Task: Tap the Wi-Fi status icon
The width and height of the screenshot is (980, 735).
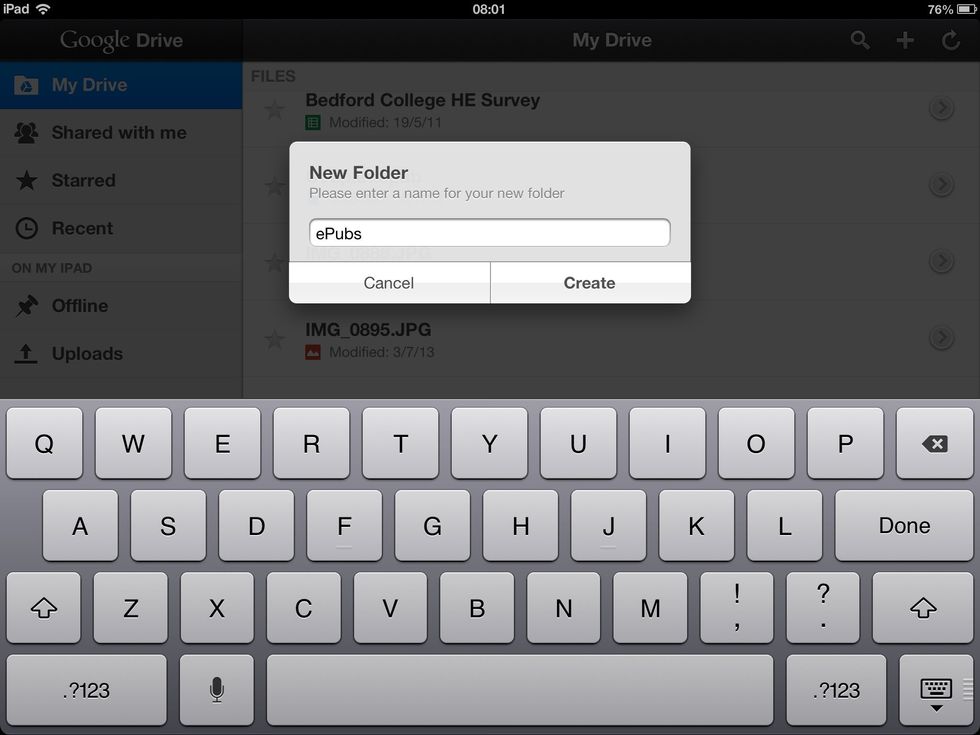Action: tap(42, 9)
